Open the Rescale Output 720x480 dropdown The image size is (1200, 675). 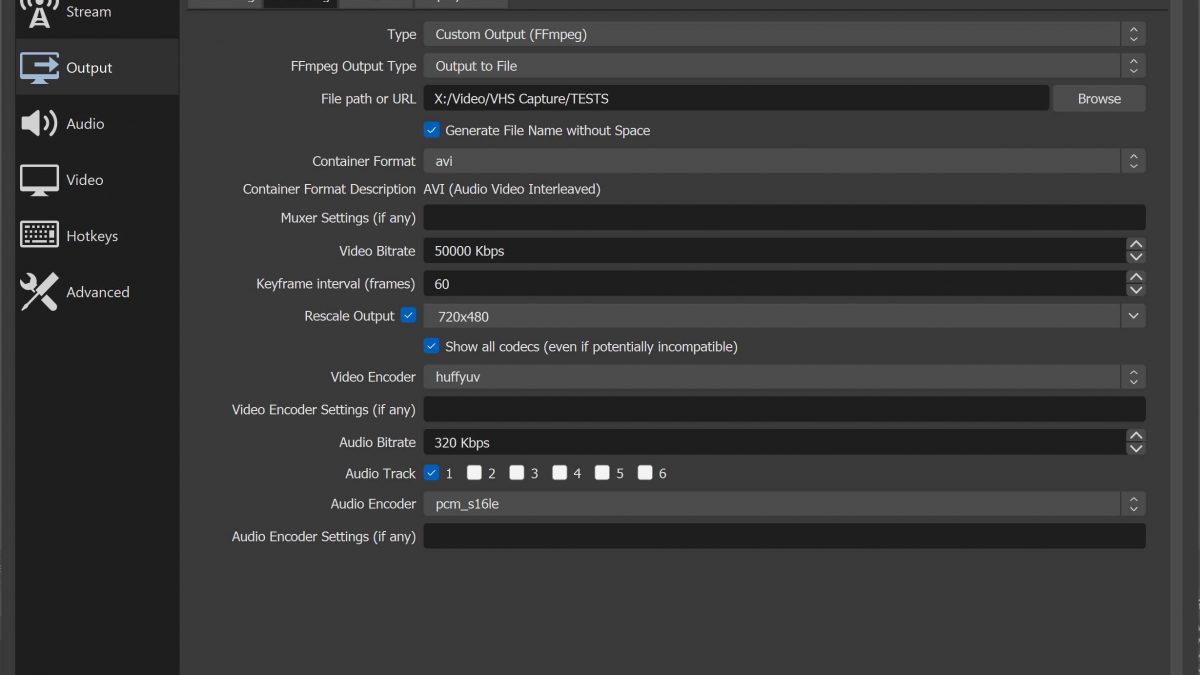point(784,316)
